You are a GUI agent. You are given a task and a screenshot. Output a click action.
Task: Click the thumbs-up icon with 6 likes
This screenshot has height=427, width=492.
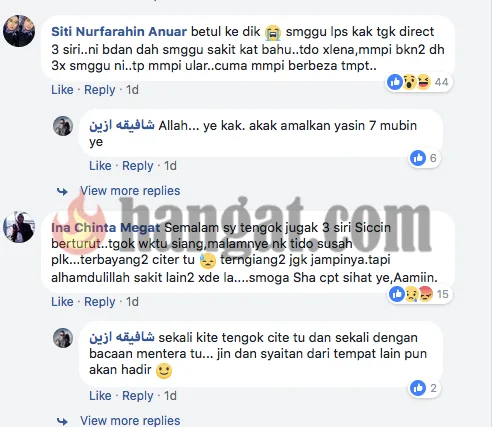coord(418,158)
